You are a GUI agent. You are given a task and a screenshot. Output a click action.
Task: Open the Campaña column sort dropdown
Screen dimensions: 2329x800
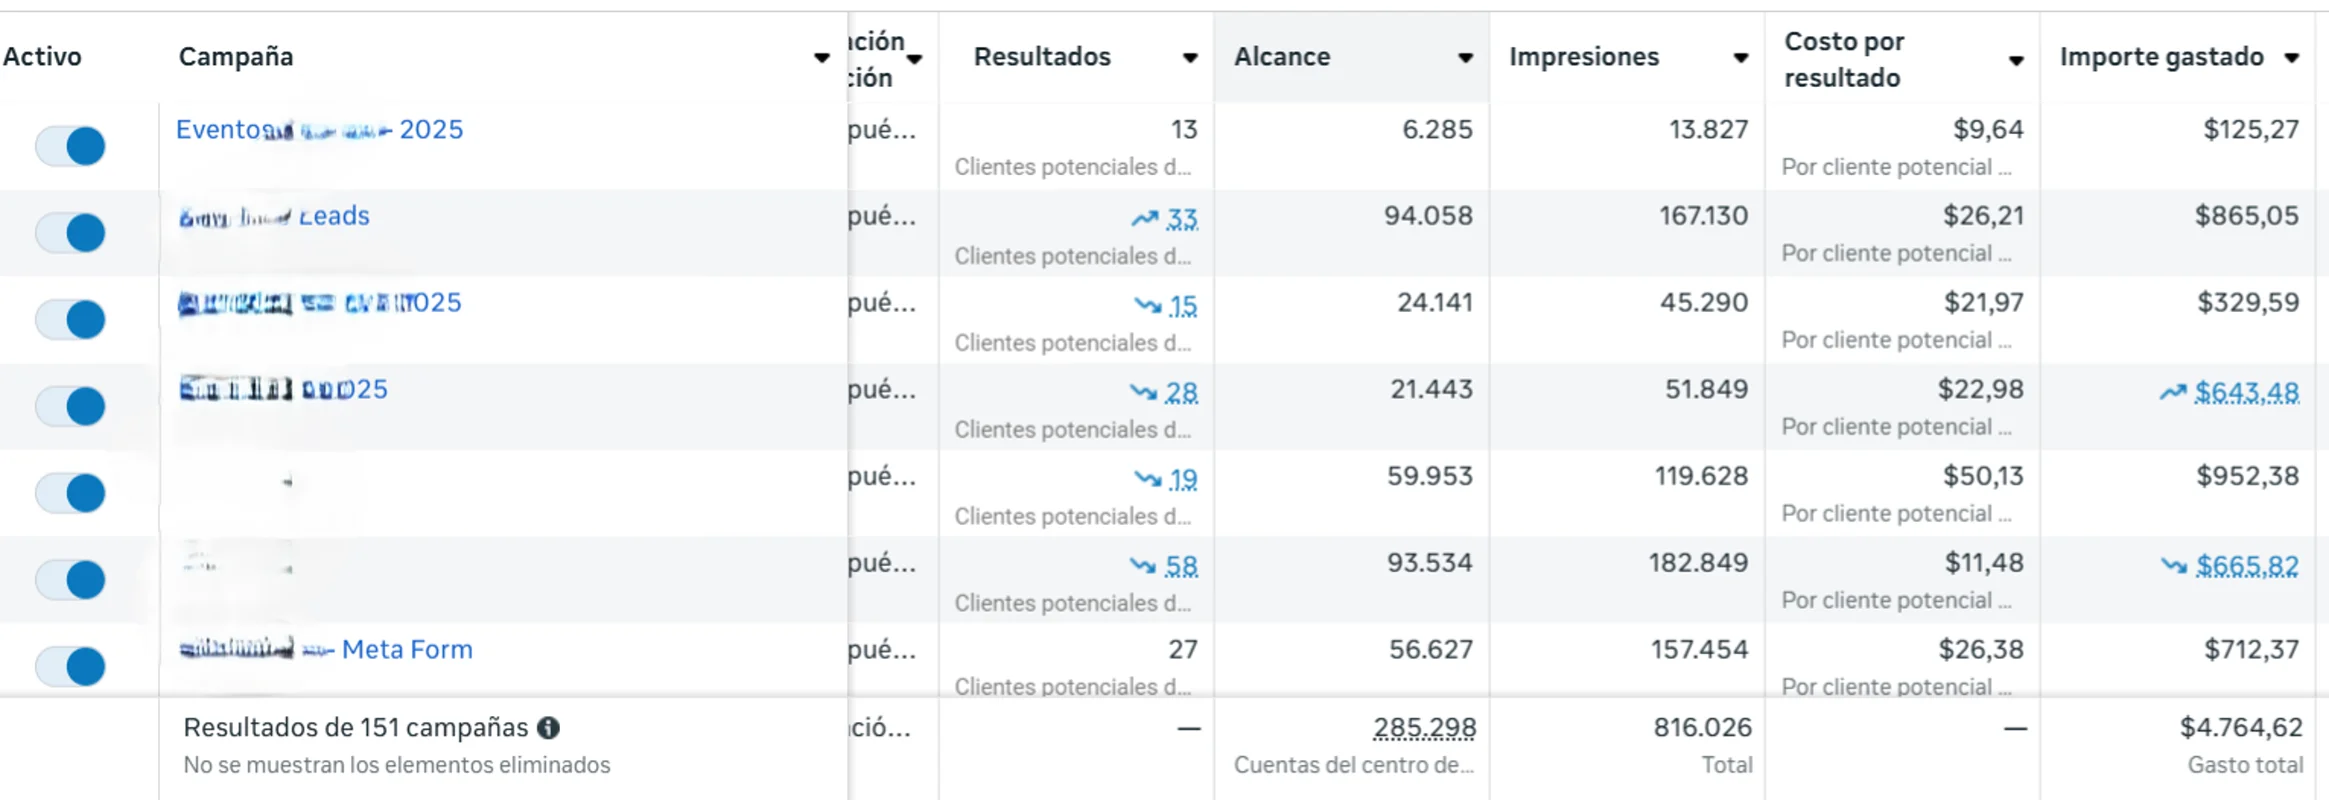pyautogui.click(x=822, y=60)
